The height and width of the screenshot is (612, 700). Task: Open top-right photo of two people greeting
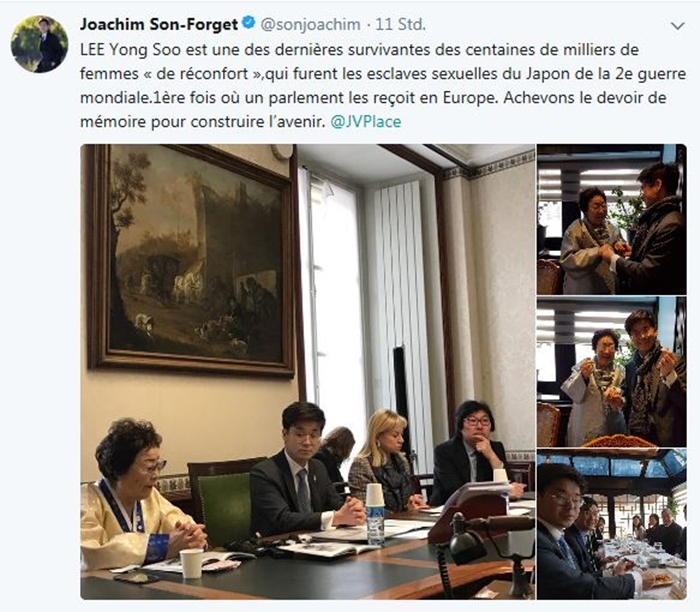click(x=612, y=219)
